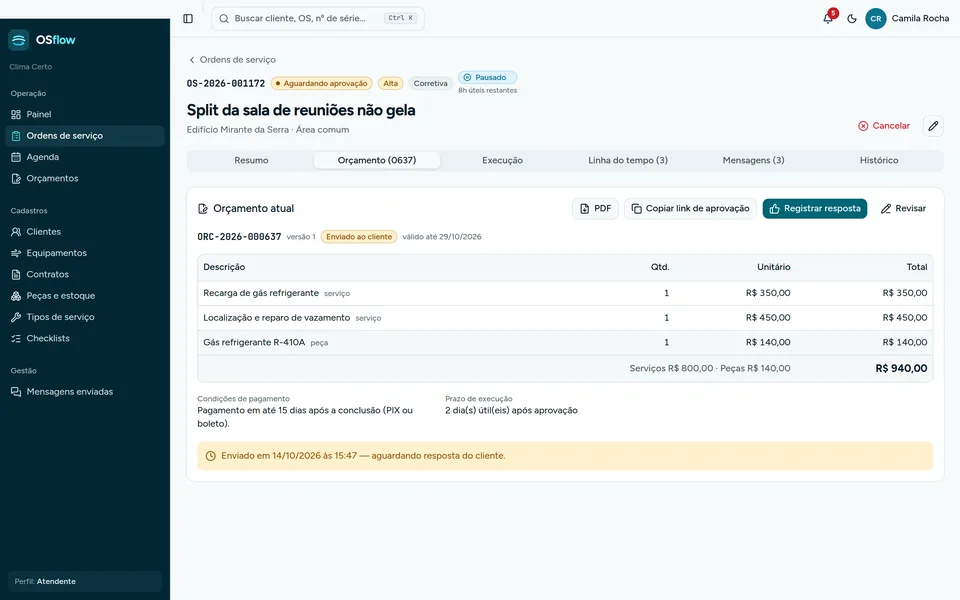960x600 pixels.
Task: Click the Descrição column header
Action: coord(224,267)
